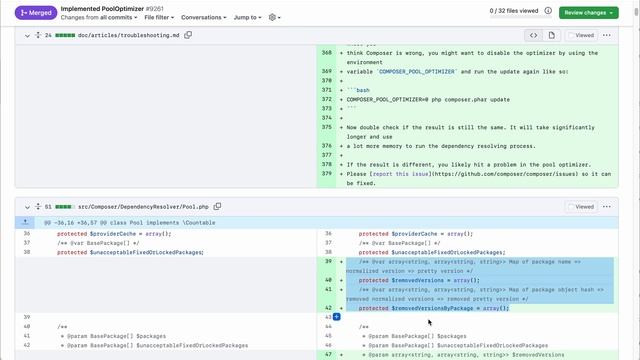Open more options menu for Pool.php
Viewport: 640px width, 360px height.
607,207
